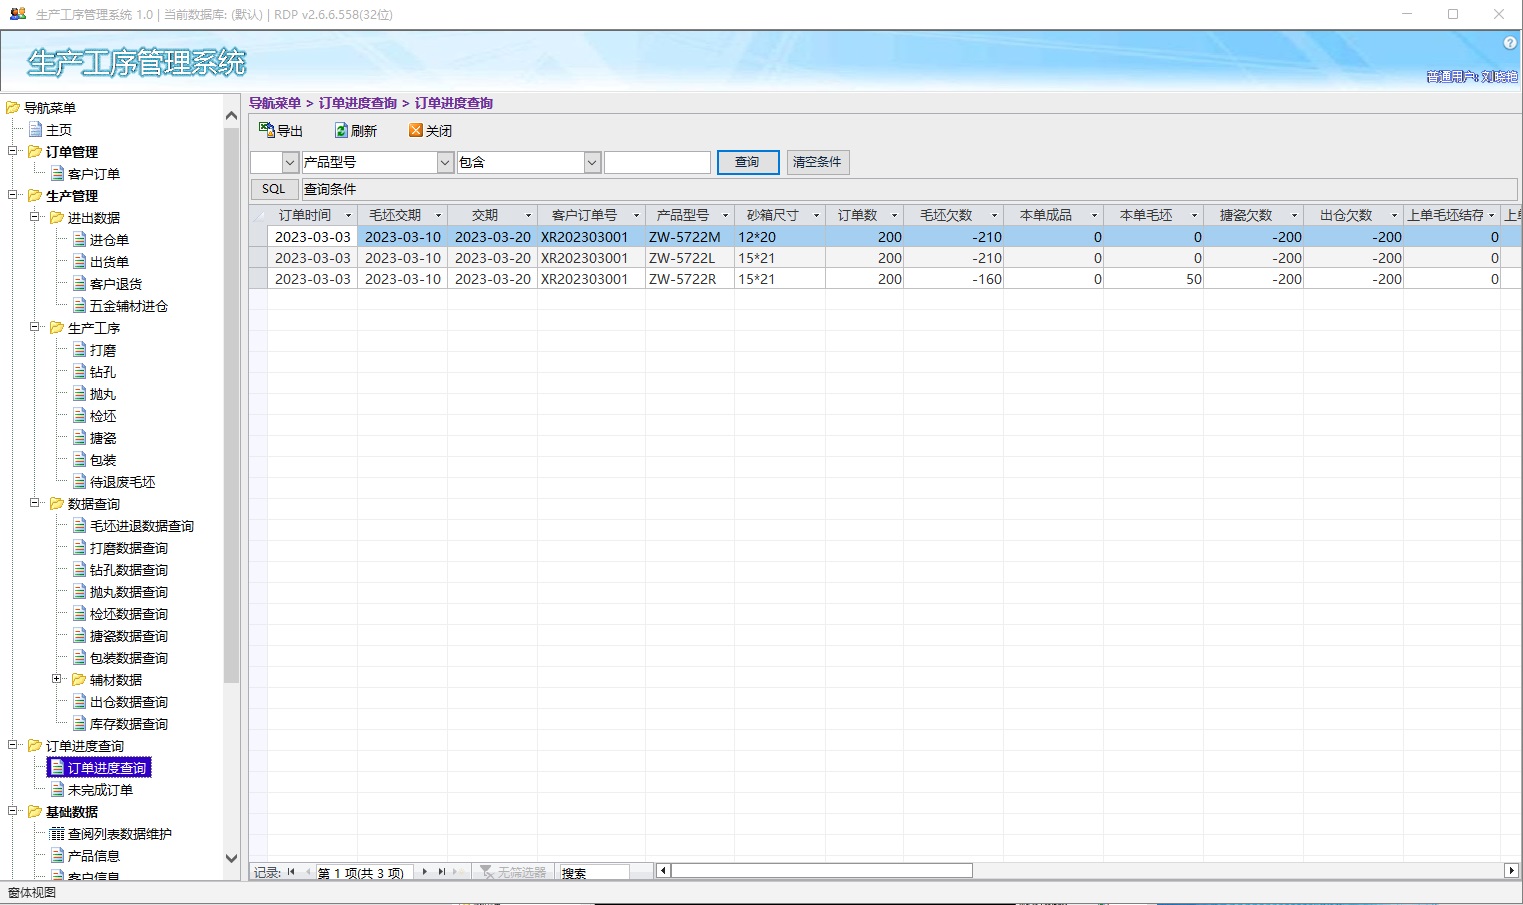Open 客户订单号 column filter arrow
Image resolution: width=1523 pixels, height=905 pixels.
(x=636, y=216)
